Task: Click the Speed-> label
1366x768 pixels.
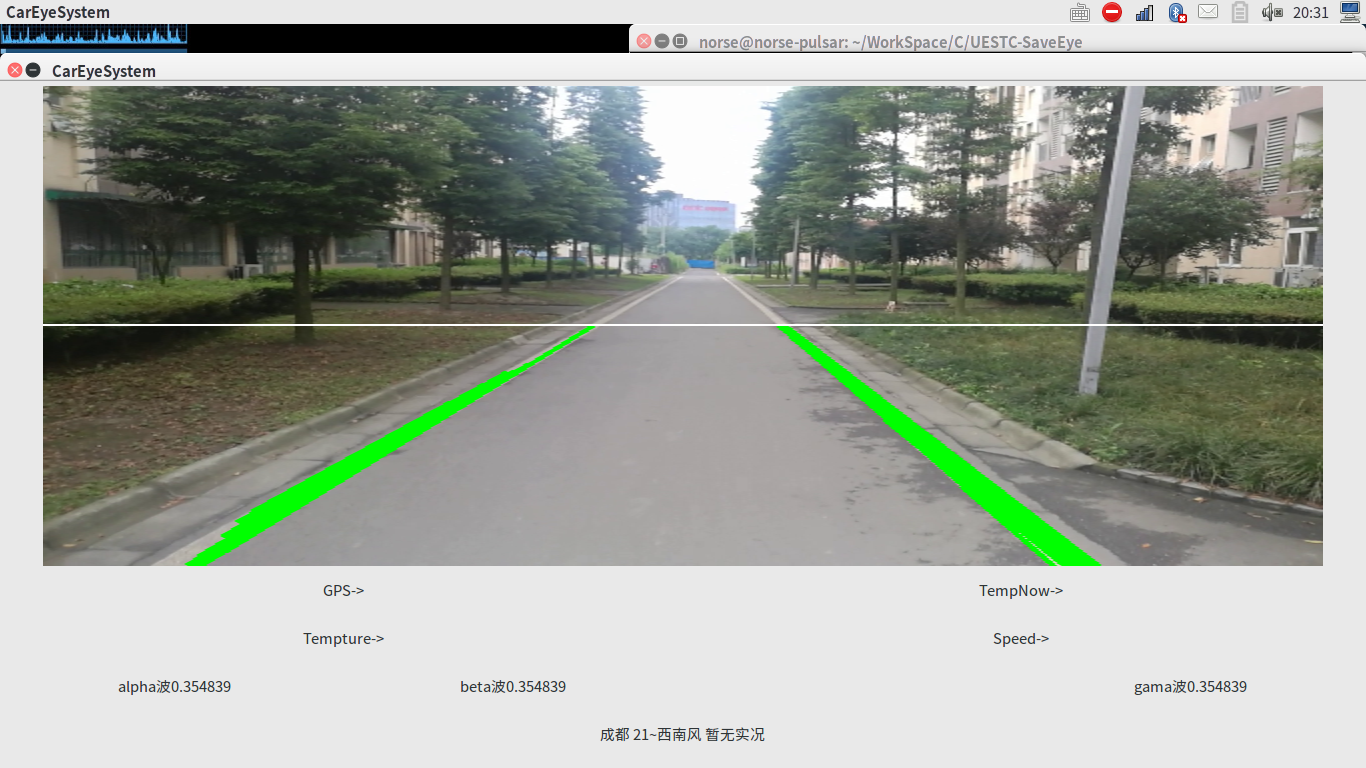Action: click(x=1020, y=638)
